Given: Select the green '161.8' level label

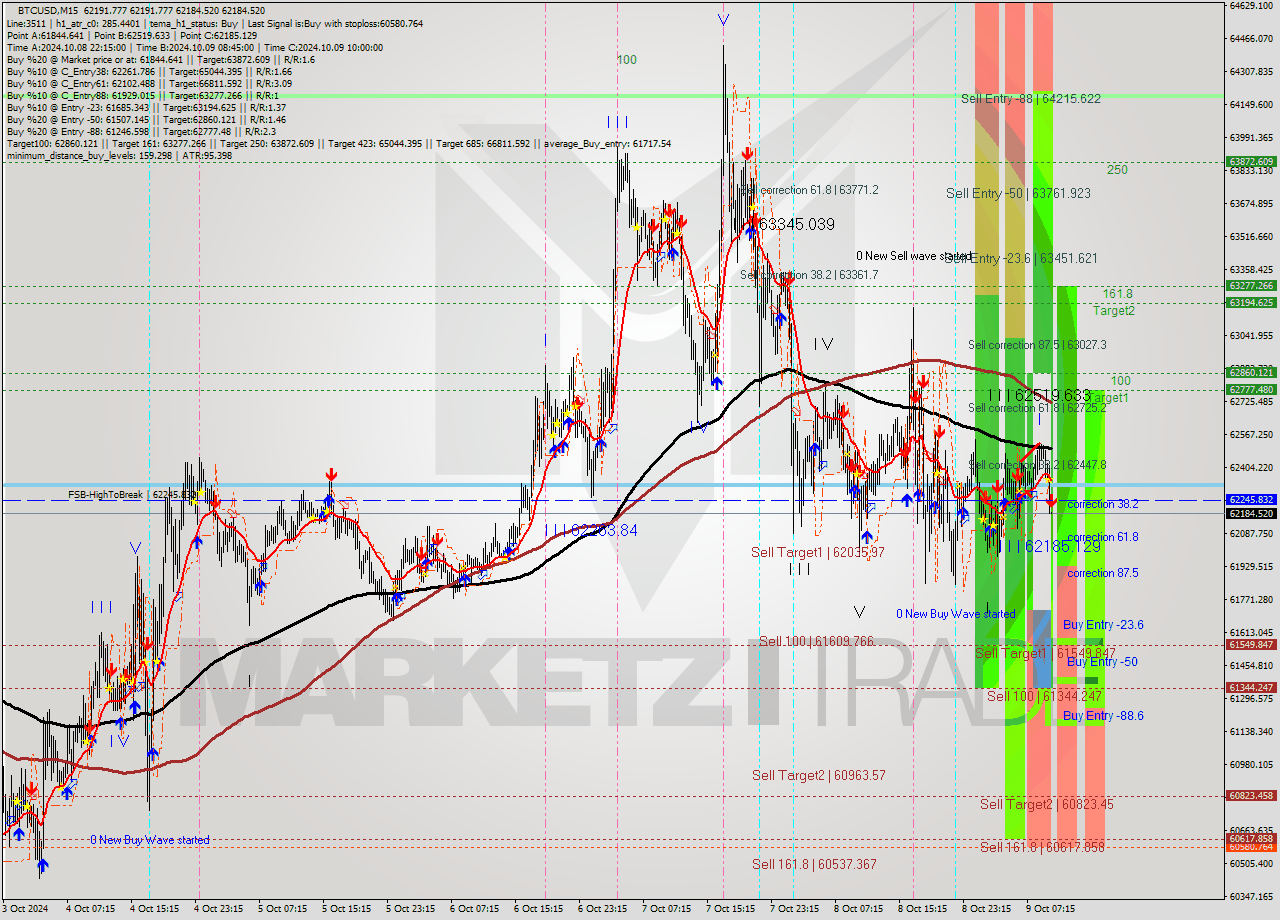Looking at the screenshot, I should 1118,294.
